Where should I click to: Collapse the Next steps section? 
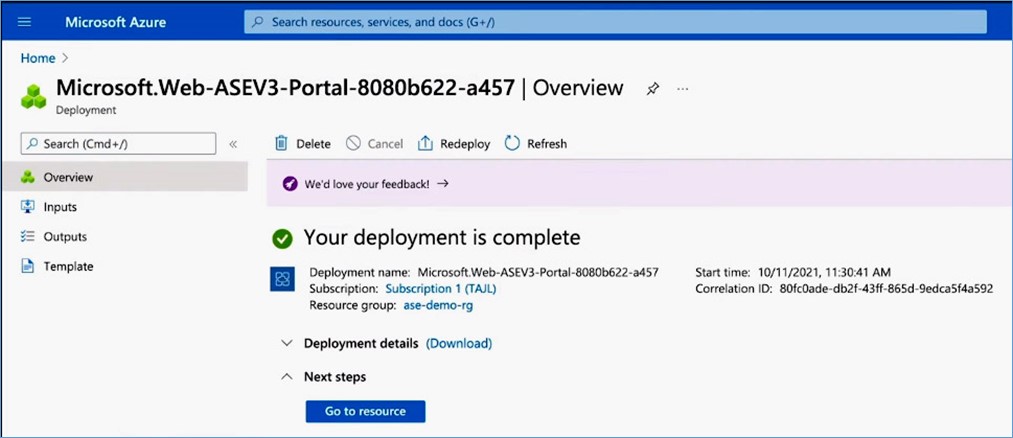[x=287, y=377]
